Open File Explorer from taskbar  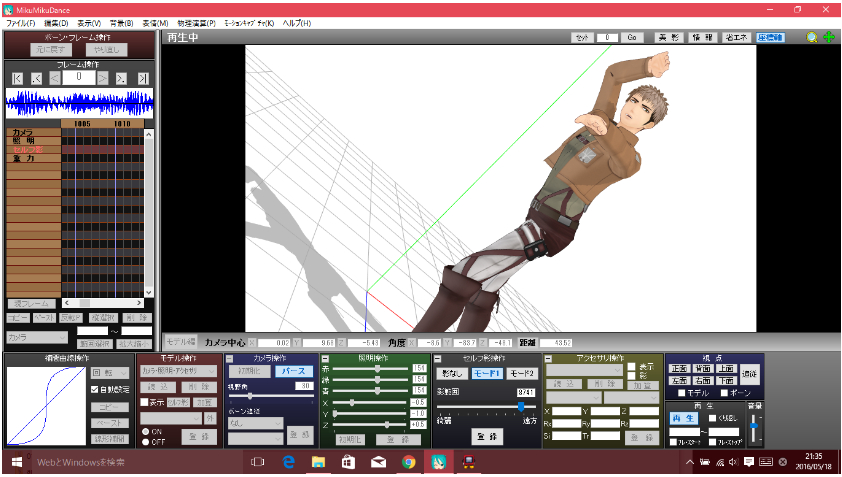318,462
